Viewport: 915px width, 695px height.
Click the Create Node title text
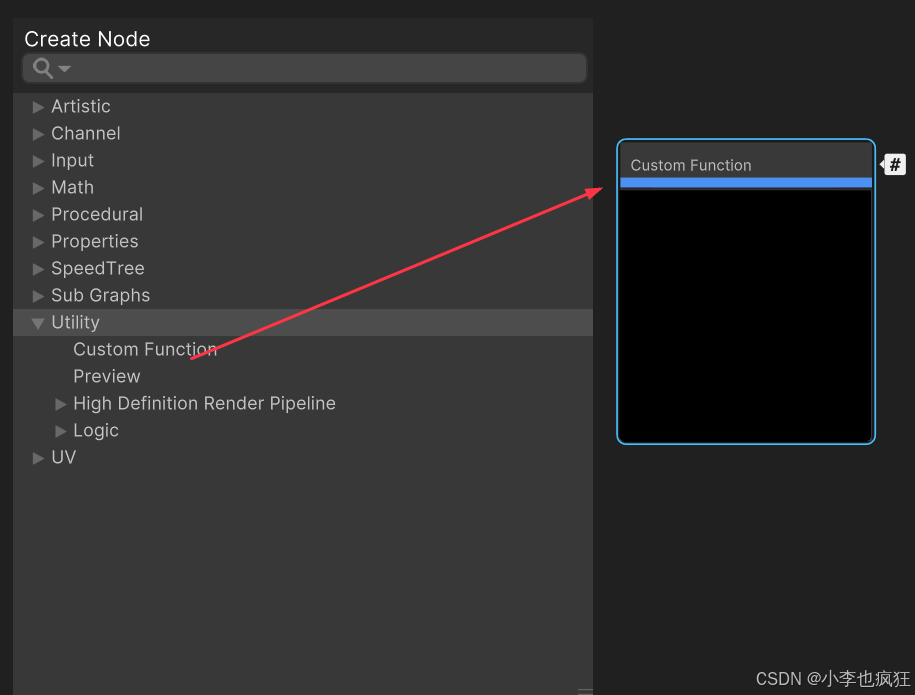tap(87, 39)
